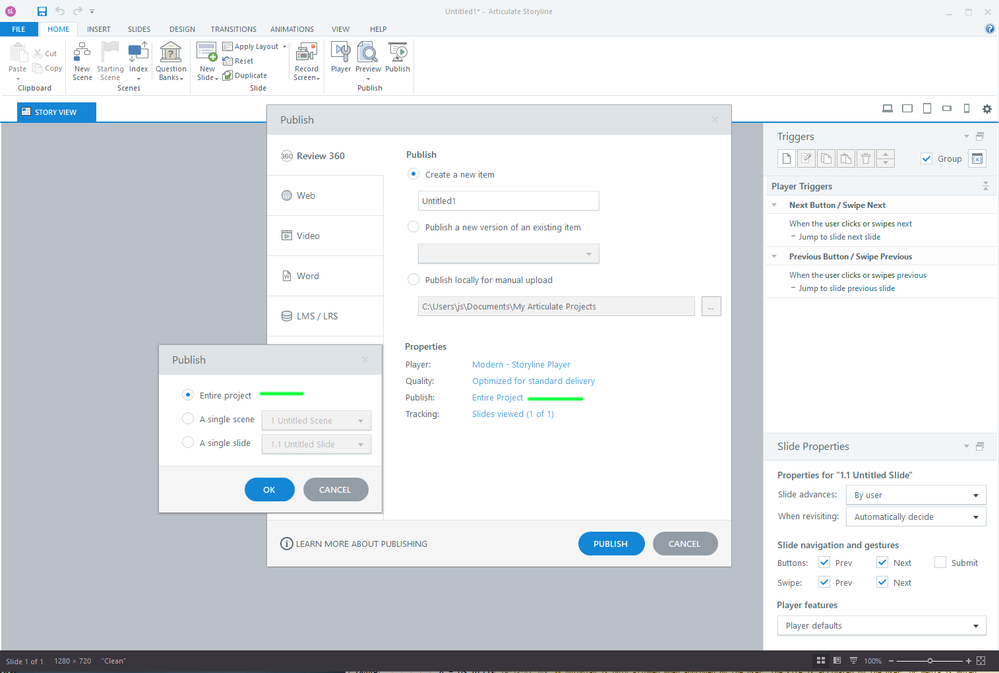Select 'Publish locally for manual upload' option

tap(414, 280)
